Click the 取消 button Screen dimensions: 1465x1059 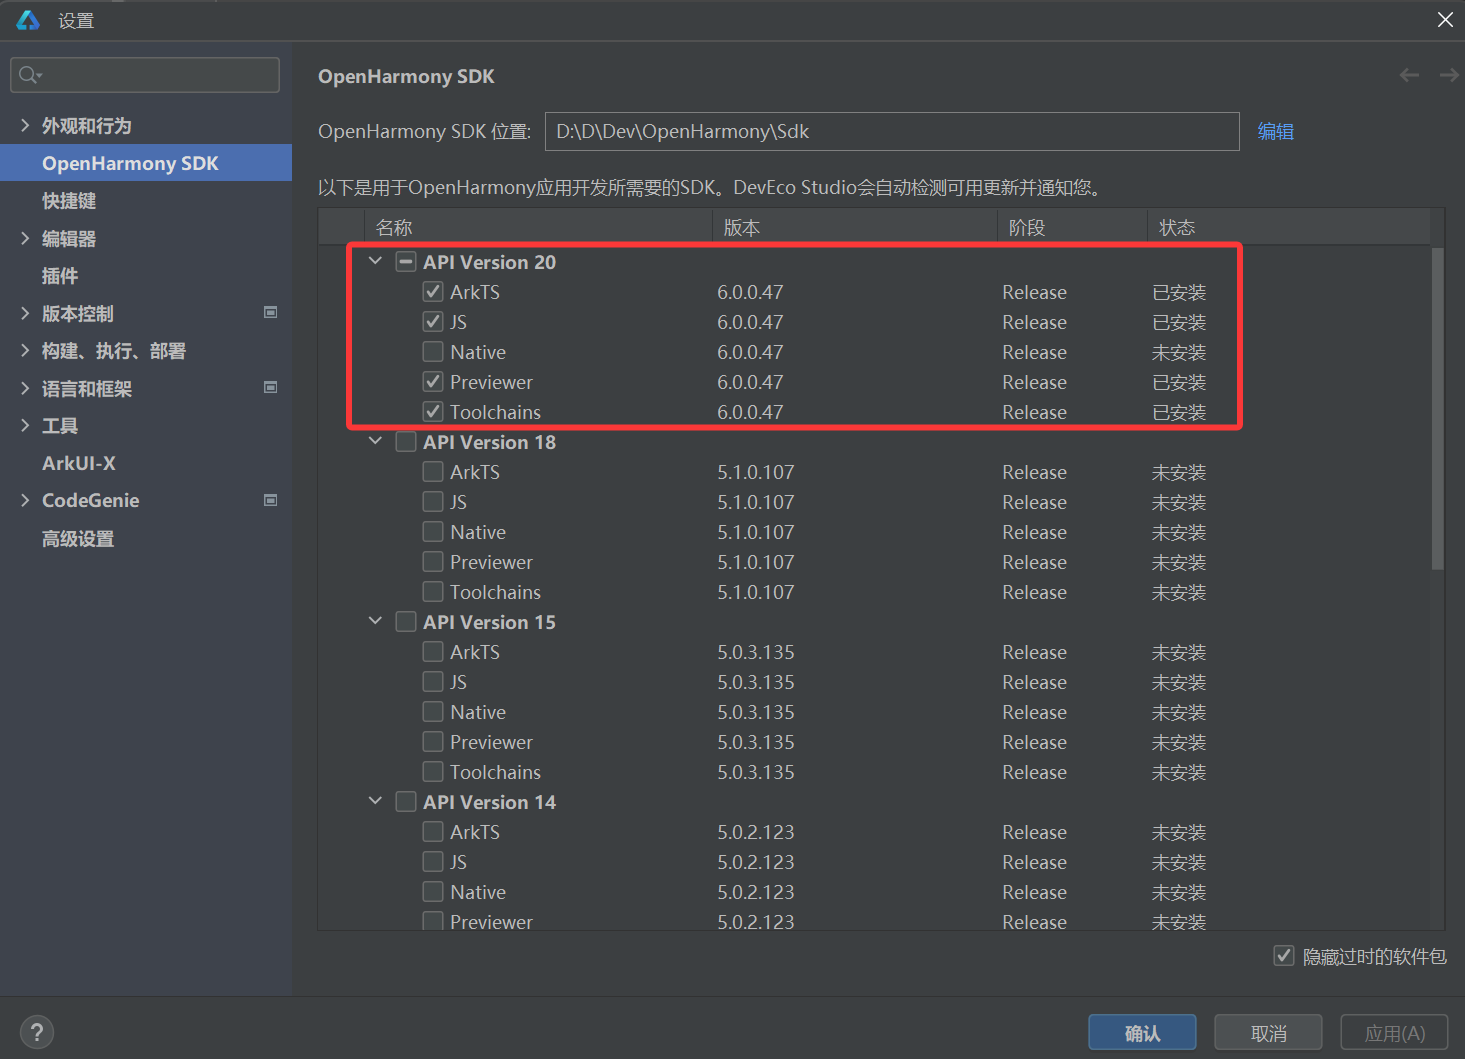pyautogui.click(x=1268, y=1033)
